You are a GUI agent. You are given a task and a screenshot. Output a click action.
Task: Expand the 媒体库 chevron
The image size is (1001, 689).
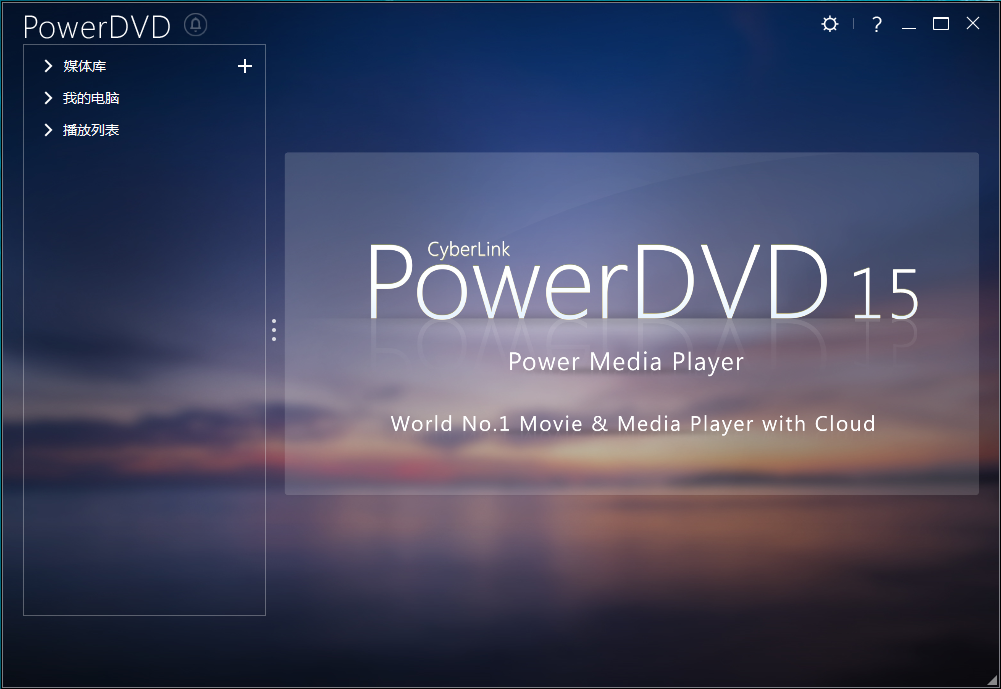tap(48, 66)
